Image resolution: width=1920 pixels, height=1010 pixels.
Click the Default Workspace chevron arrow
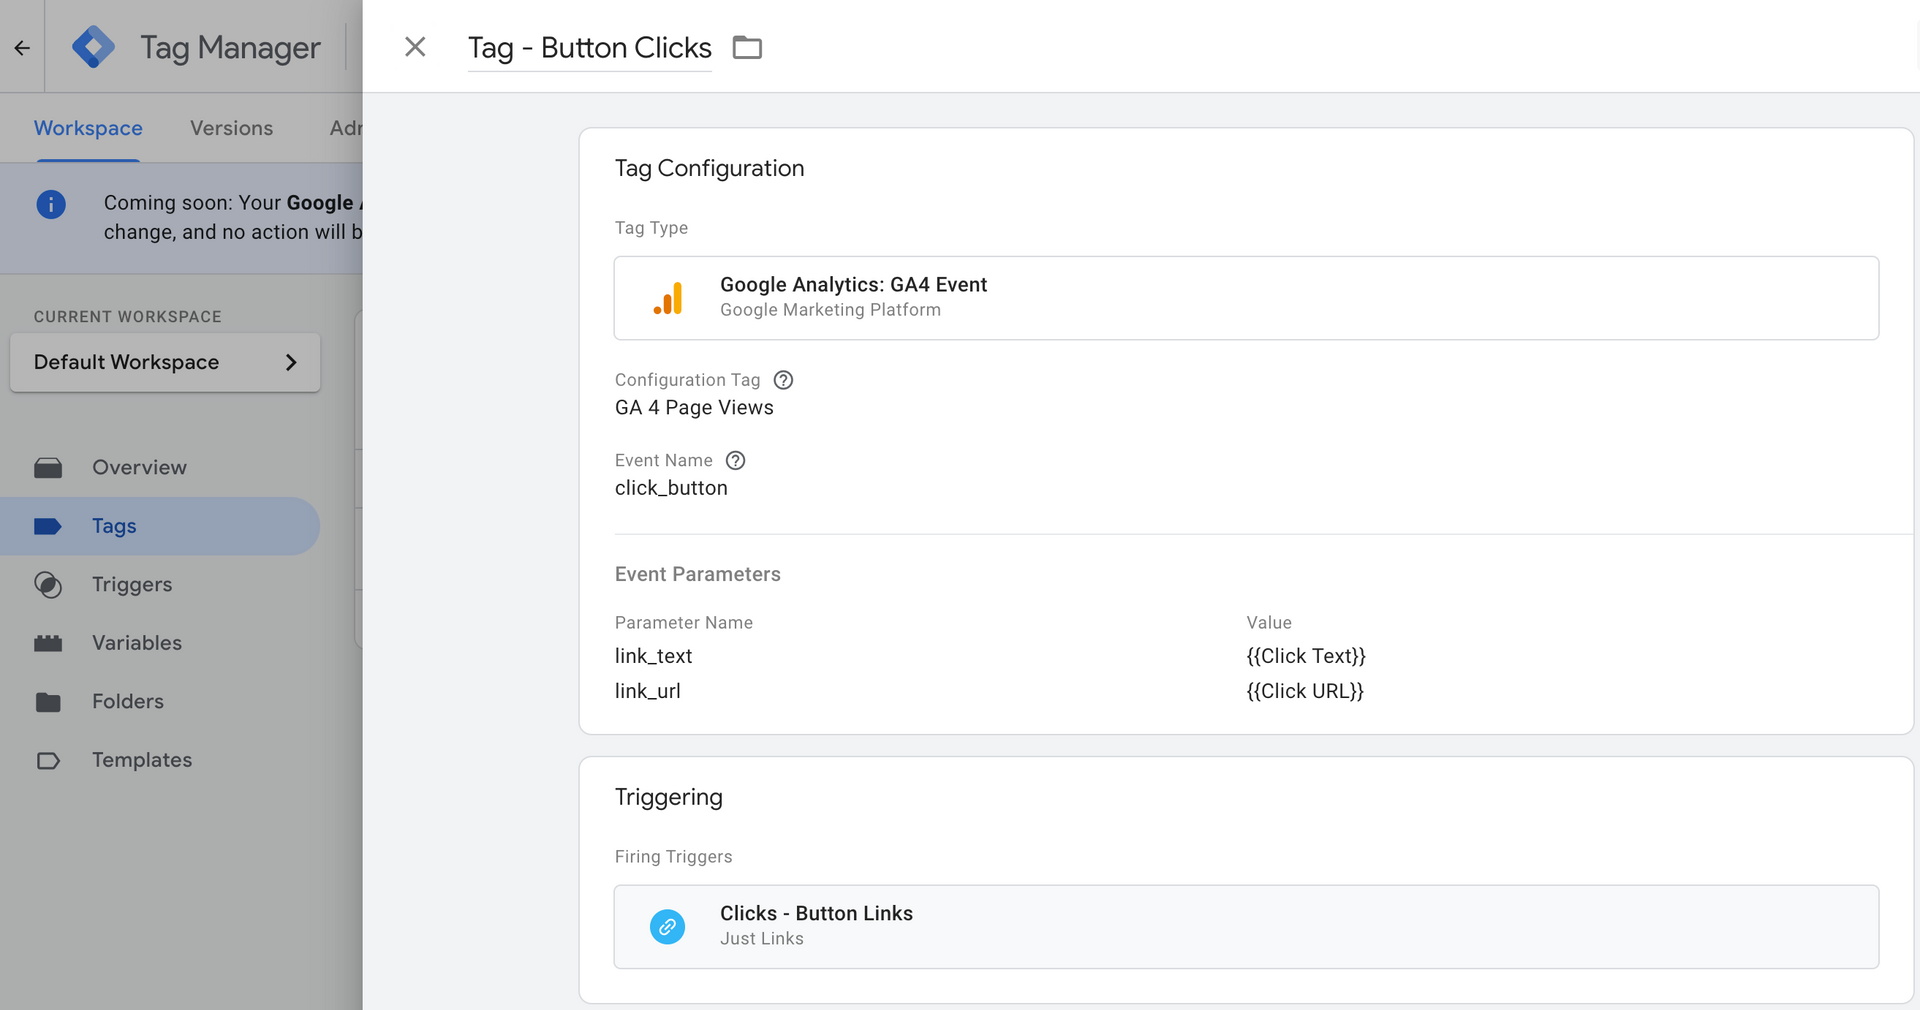pyautogui.click(x=291, y=362)
